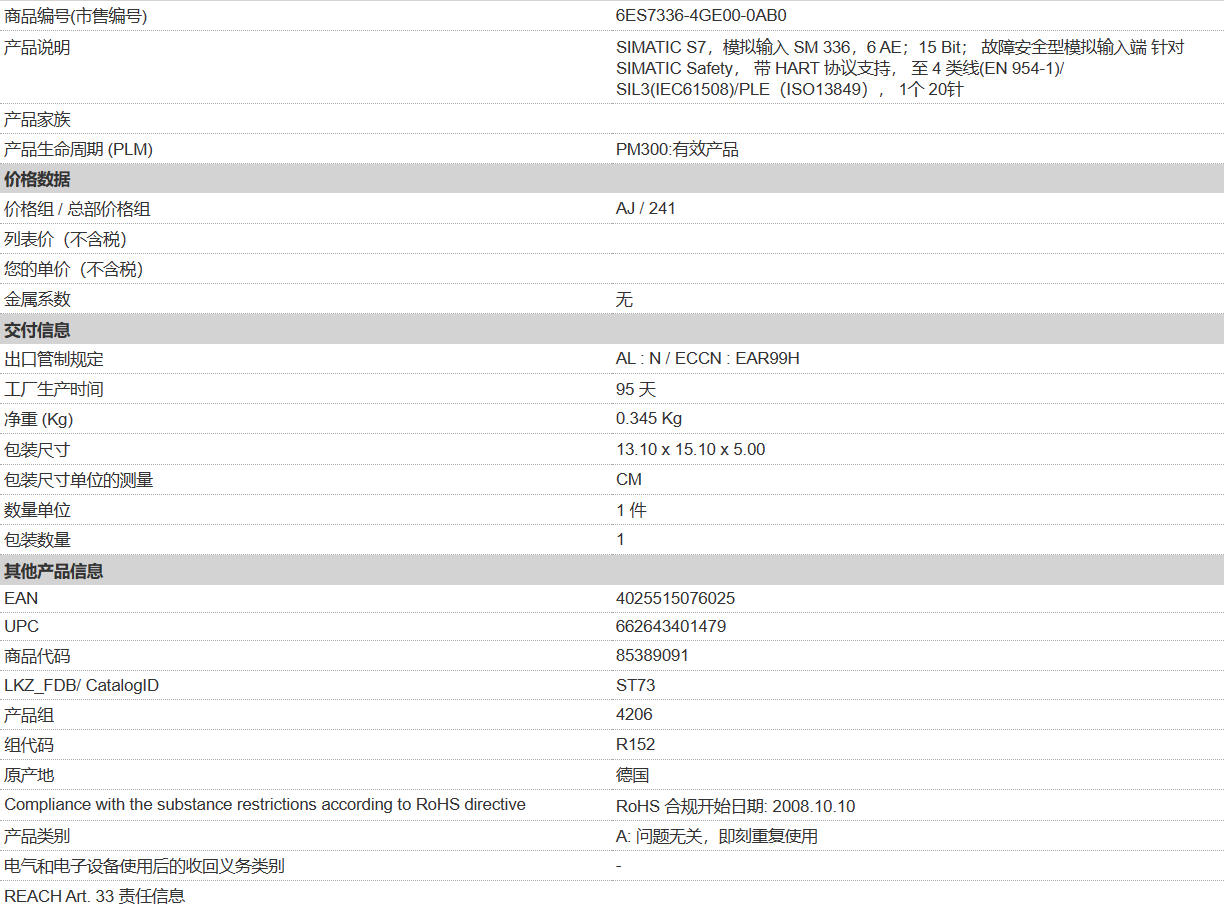Screen dimensions: 1227x912
Task: Select the 价格数据 section header
Action: click(38, 179)
